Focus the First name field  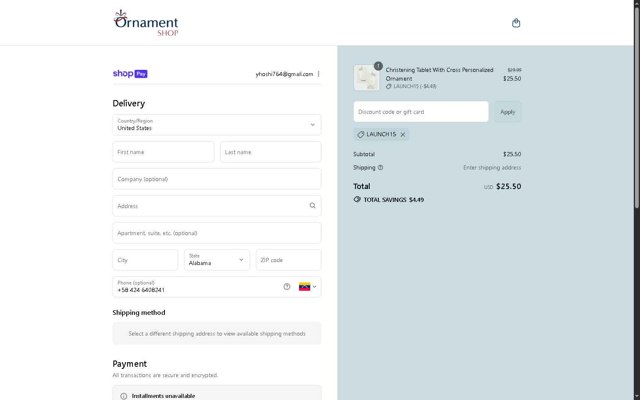pos(163,152)
